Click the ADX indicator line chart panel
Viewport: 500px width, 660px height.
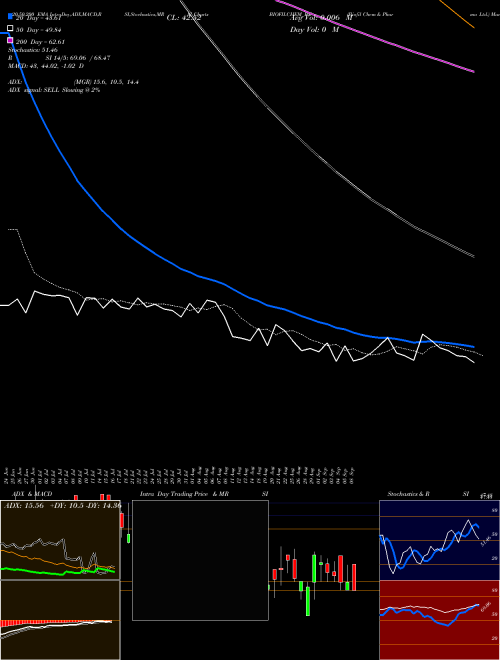point(60,540)
